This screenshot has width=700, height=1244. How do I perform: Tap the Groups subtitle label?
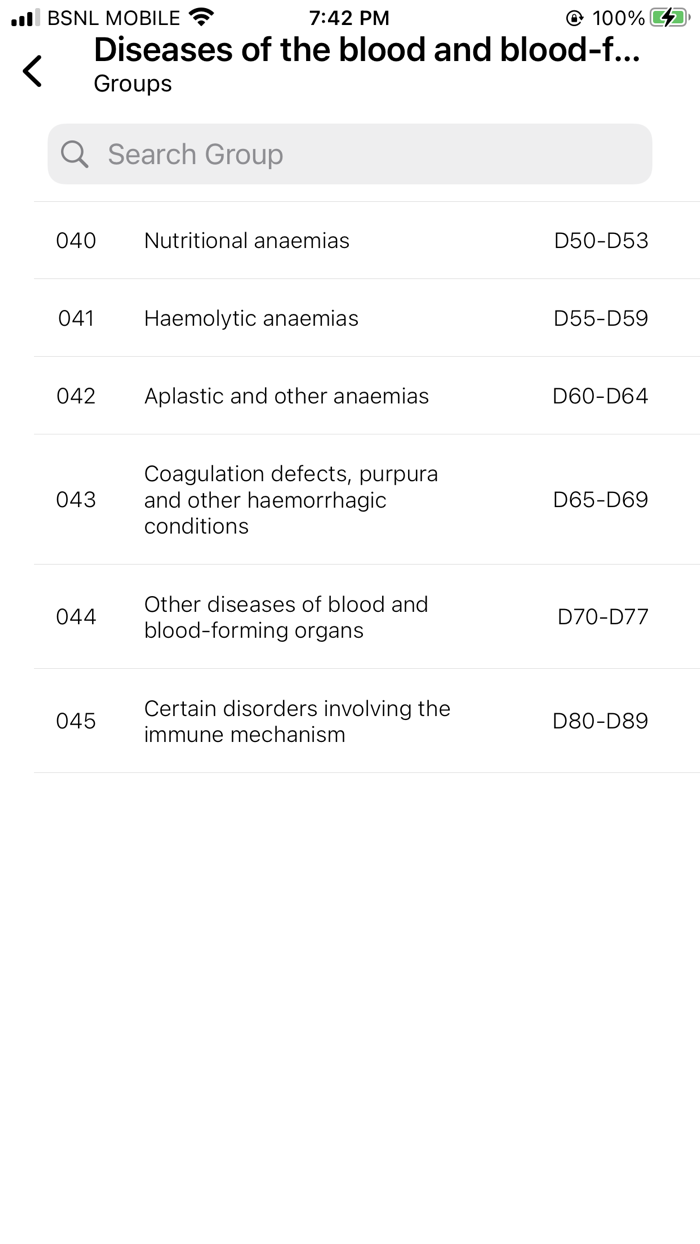[x=132, y=85]
